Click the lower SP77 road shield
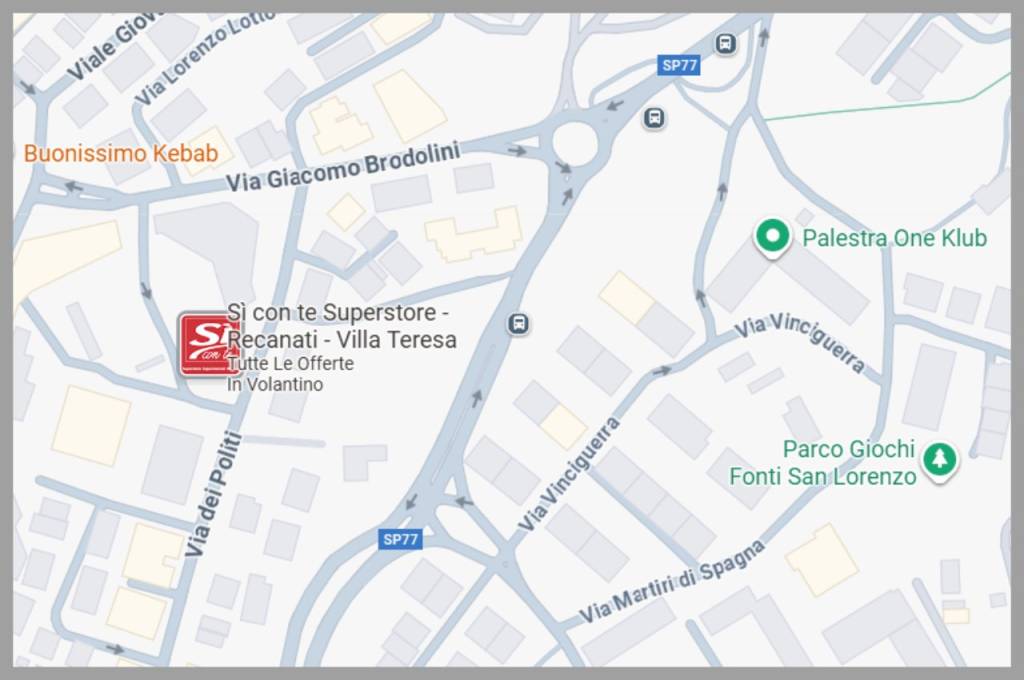The image size is (1024, 680). 400,539
